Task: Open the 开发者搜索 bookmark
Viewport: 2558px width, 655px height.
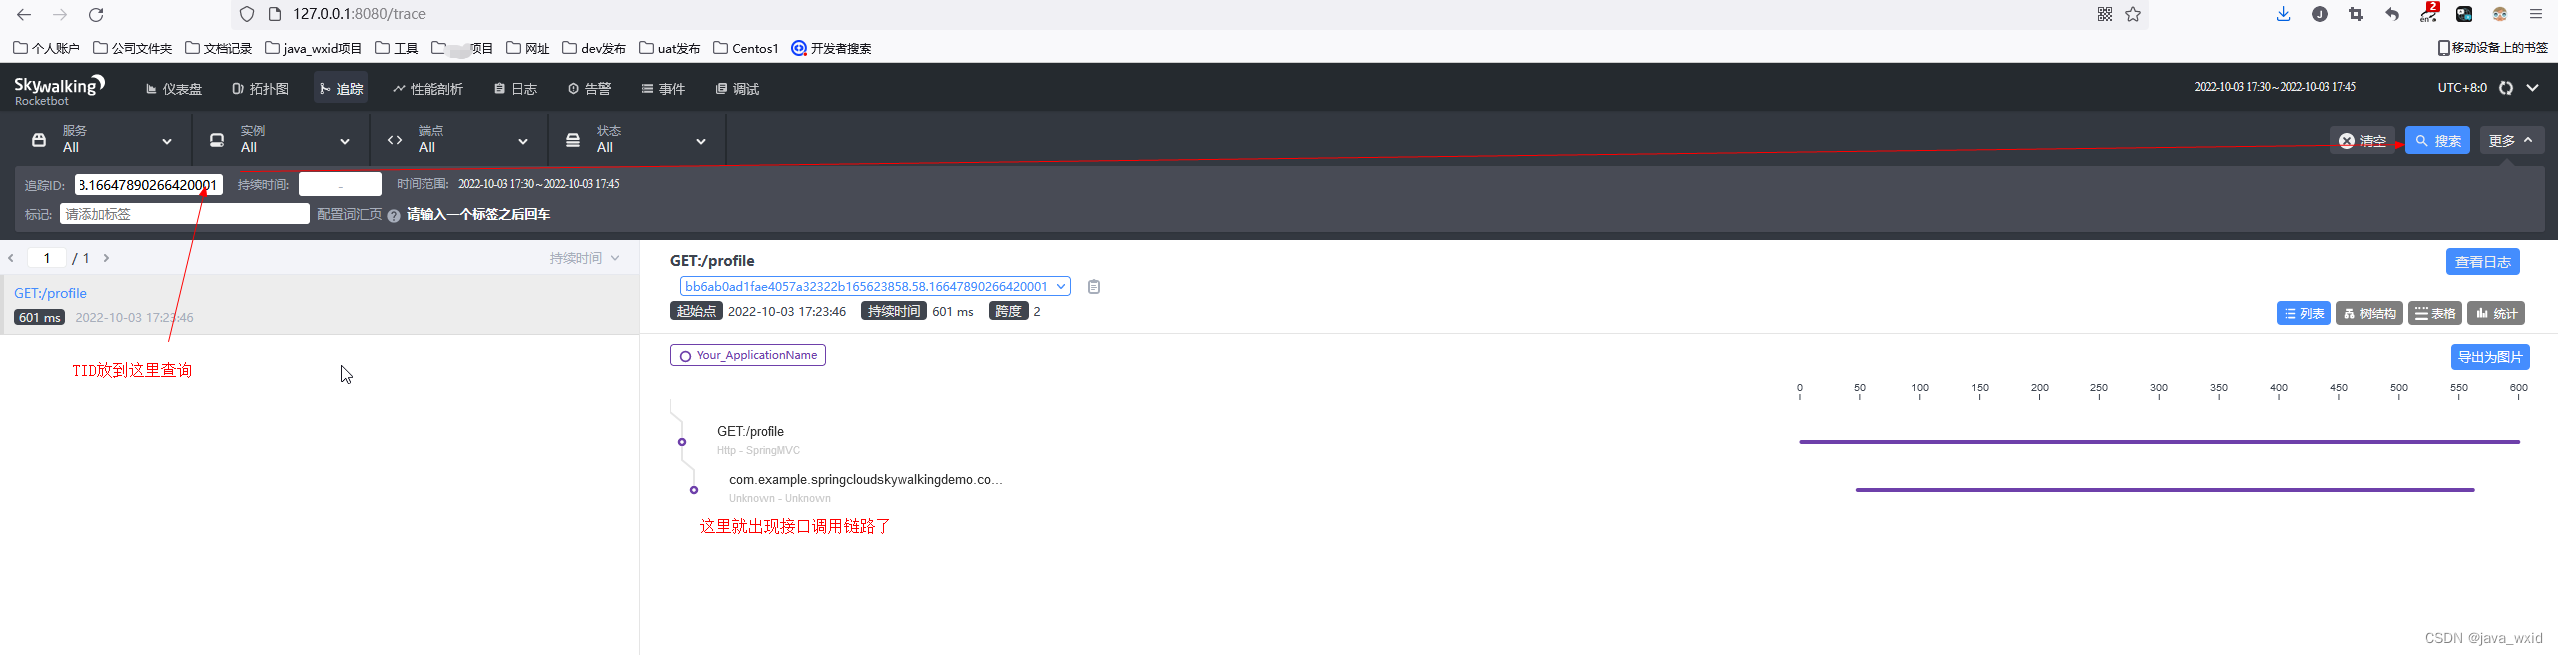Action: (831, 48)
